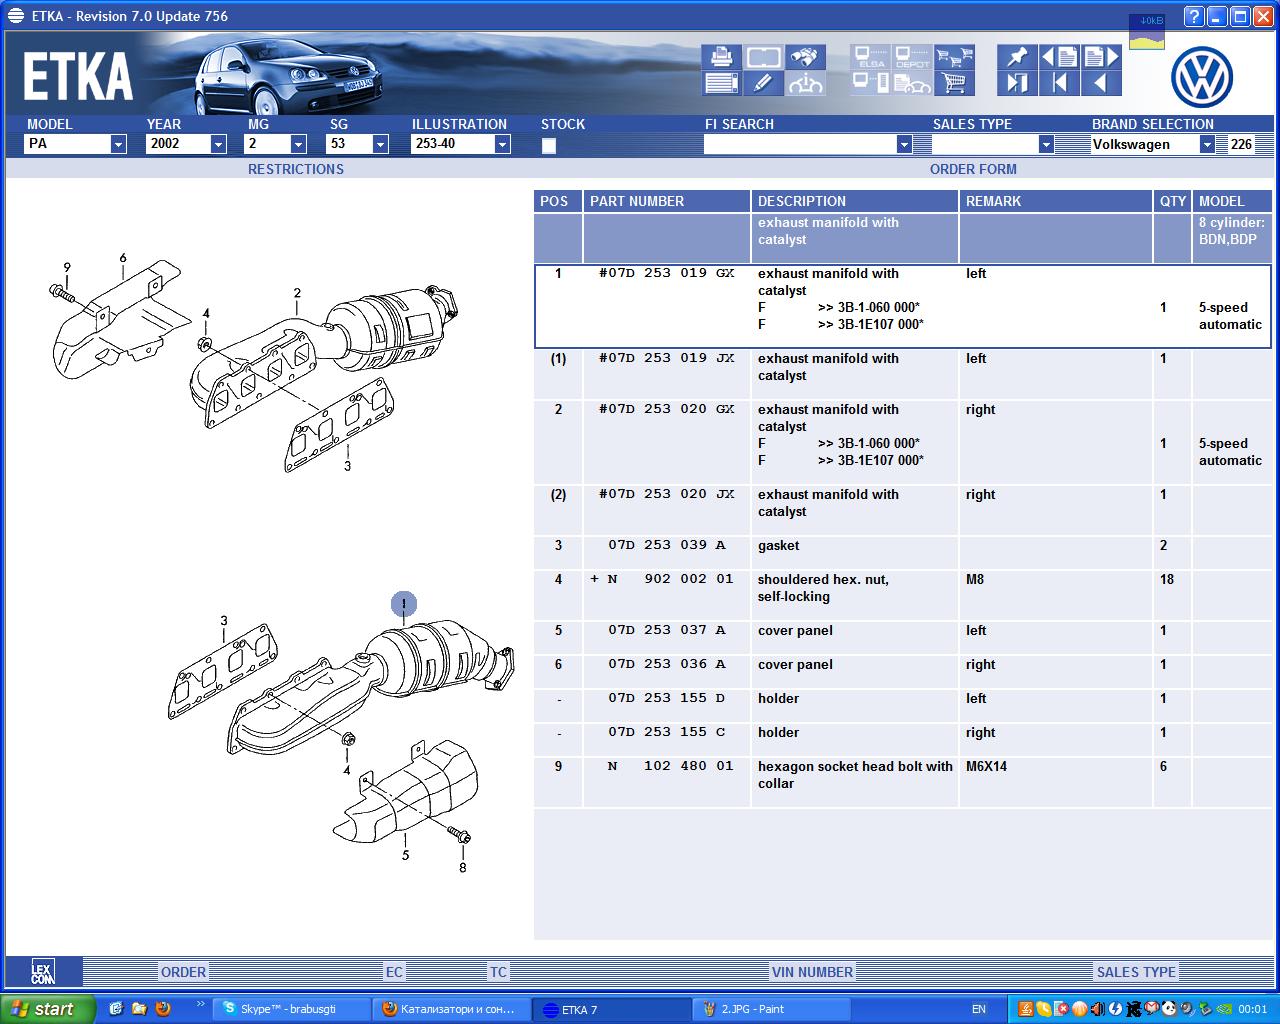Click the VIN NUMBER button
This screenshot has width=1280, height=1024.
(811, 971)
